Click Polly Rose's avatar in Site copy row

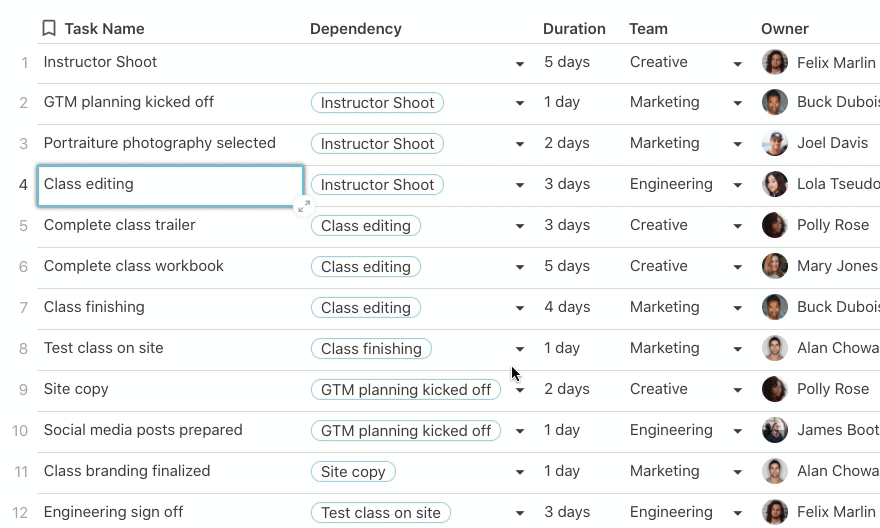pyautogui.click(x=775, y=389)
